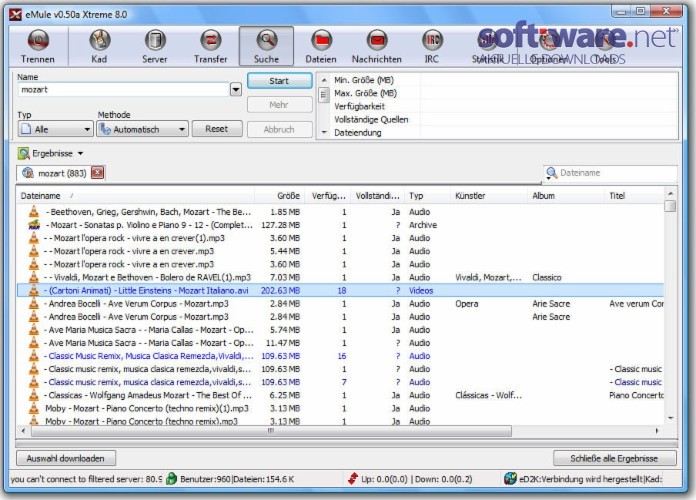Click the filter list scroll-up arrow above Min. Größe
696x500 pixels.
click(x=324, y=80)
